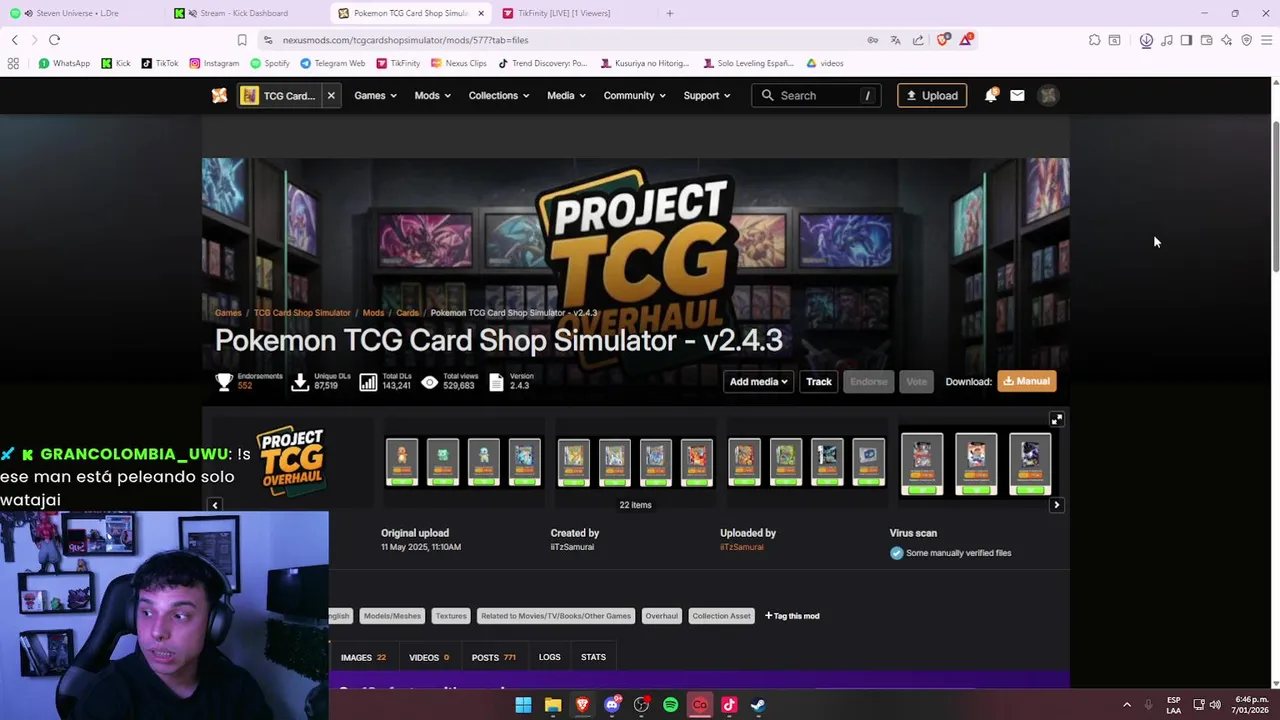
Task: Open the LOGS tab
Action: point(549,657)
